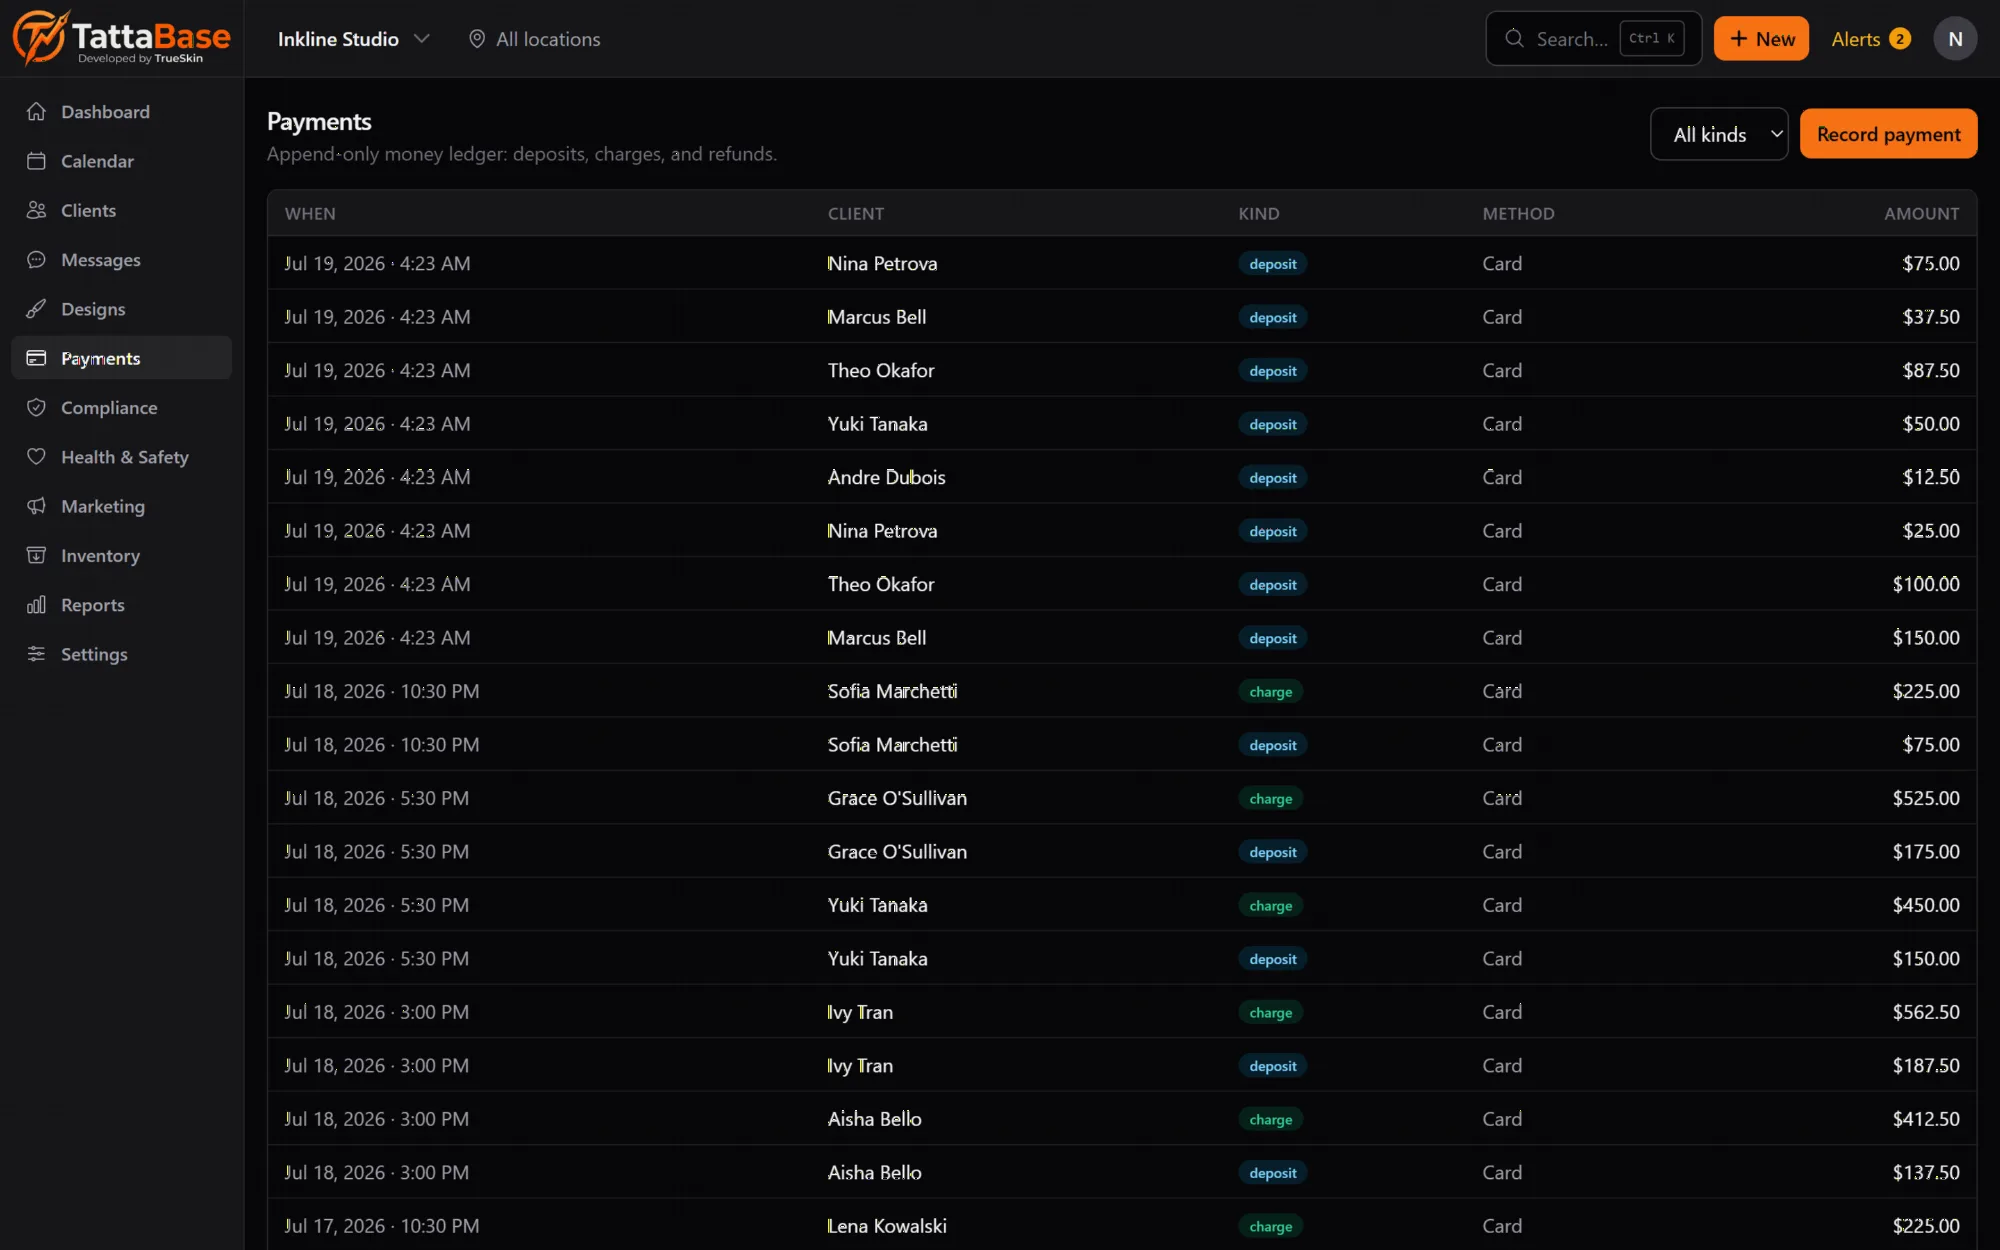This screenshot has height=1250, width=2000.
Task: Click the plus icon on New button
Action: (1739, 39)
